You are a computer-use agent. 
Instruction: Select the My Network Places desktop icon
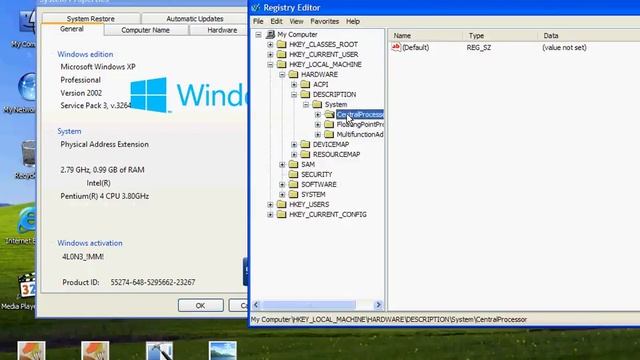pos(26,87)
